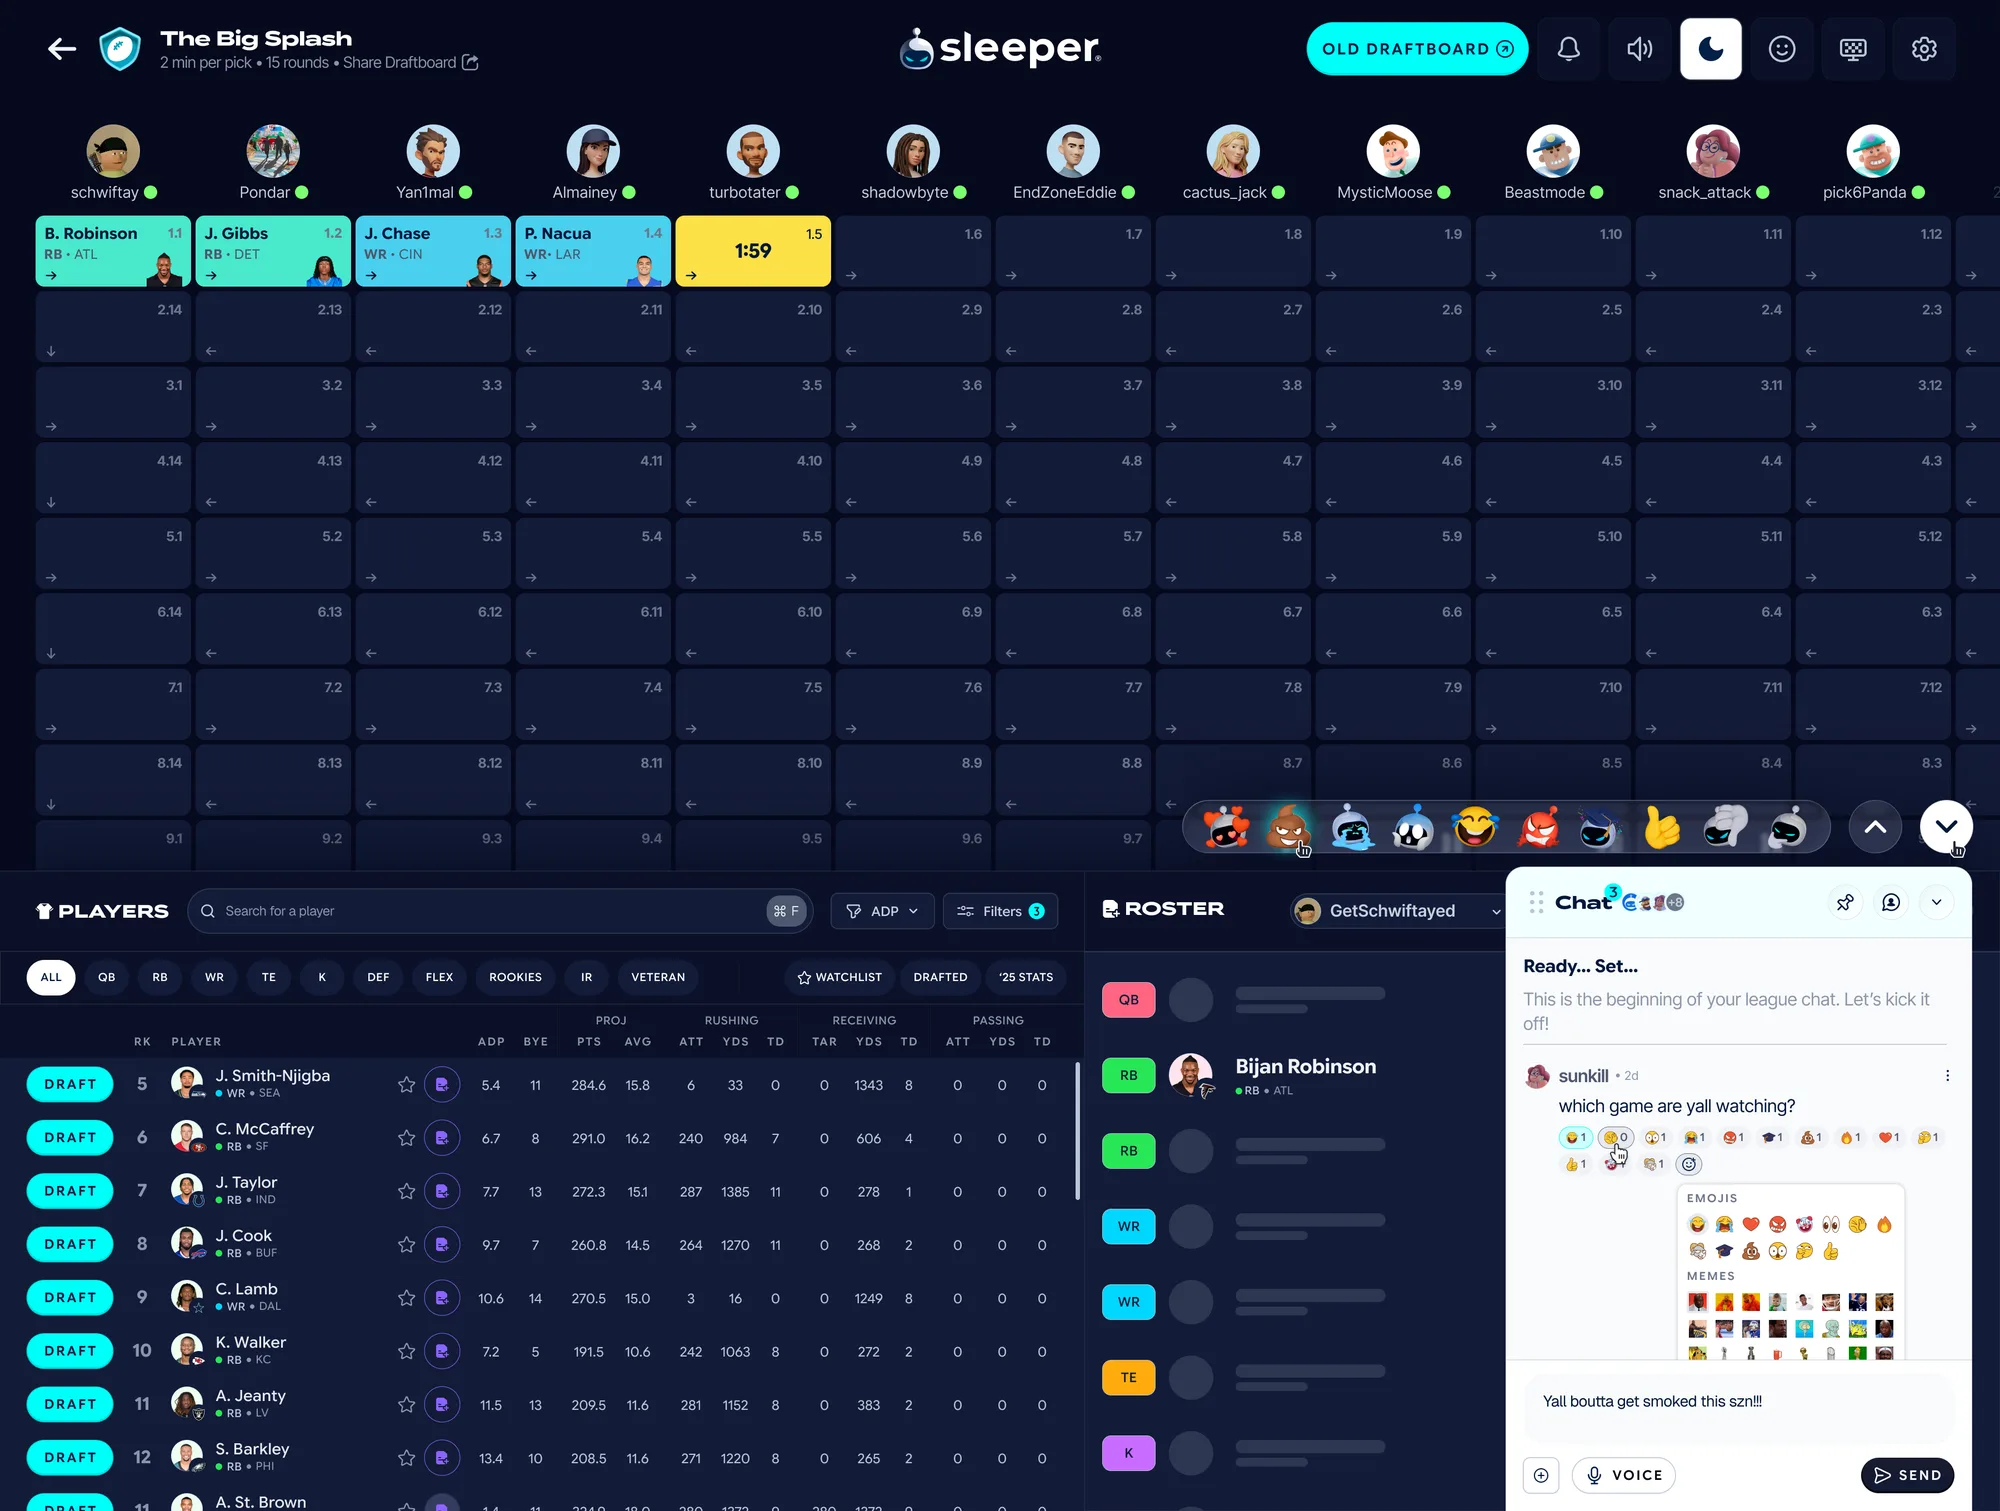Open the Filters menu

[x=1000, y=911]
